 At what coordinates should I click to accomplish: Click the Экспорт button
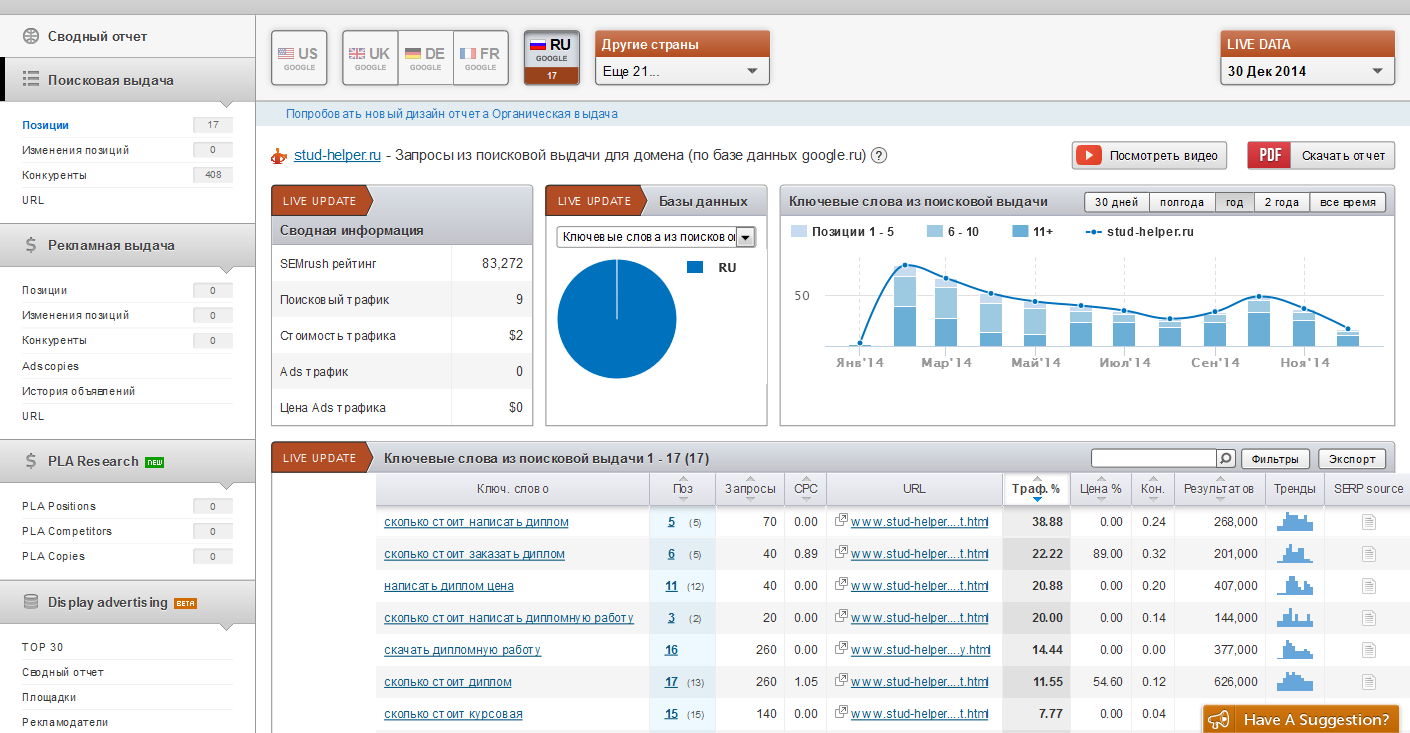pos(1352,459)
